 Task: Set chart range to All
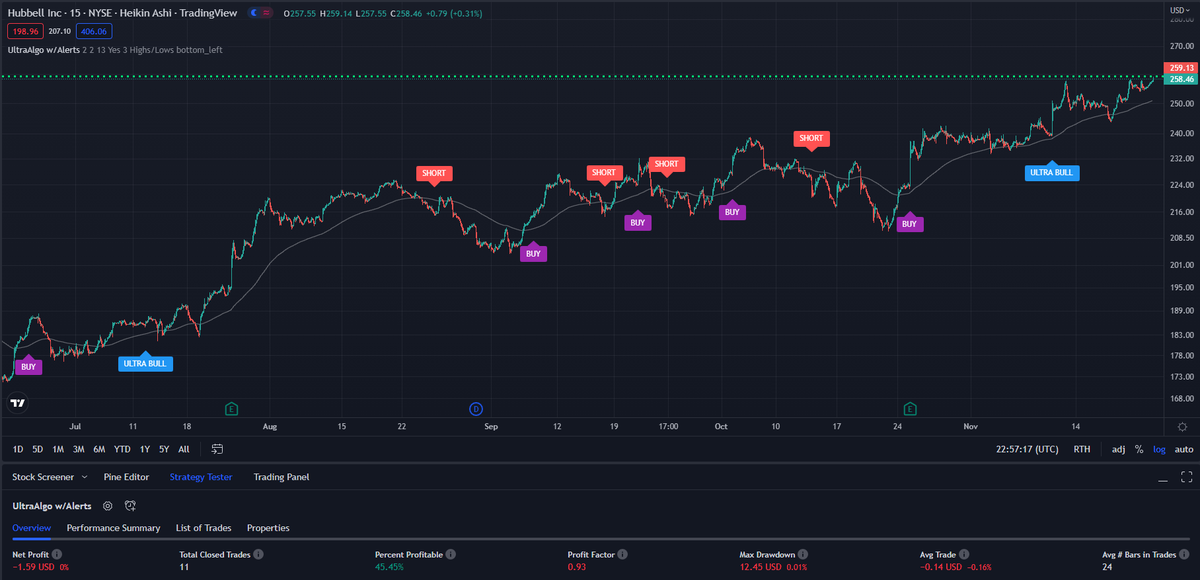tap(183, 449)
